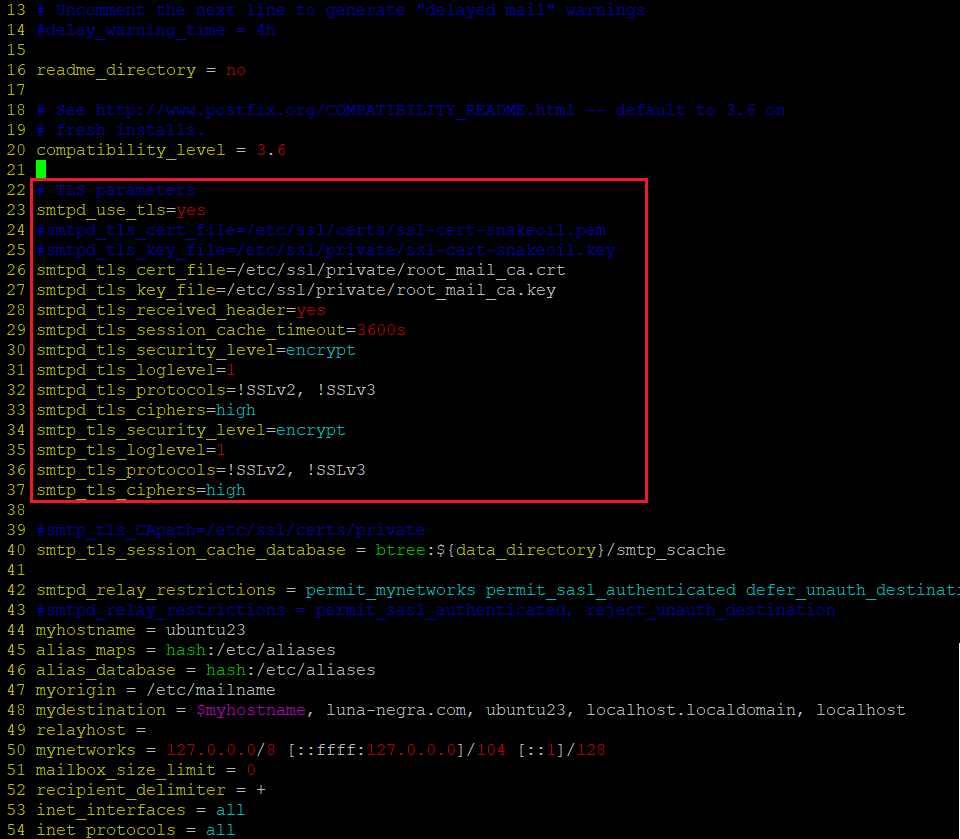Click the compatibility_level value 3.6
The image size is (960, 839).
(271, 150)
